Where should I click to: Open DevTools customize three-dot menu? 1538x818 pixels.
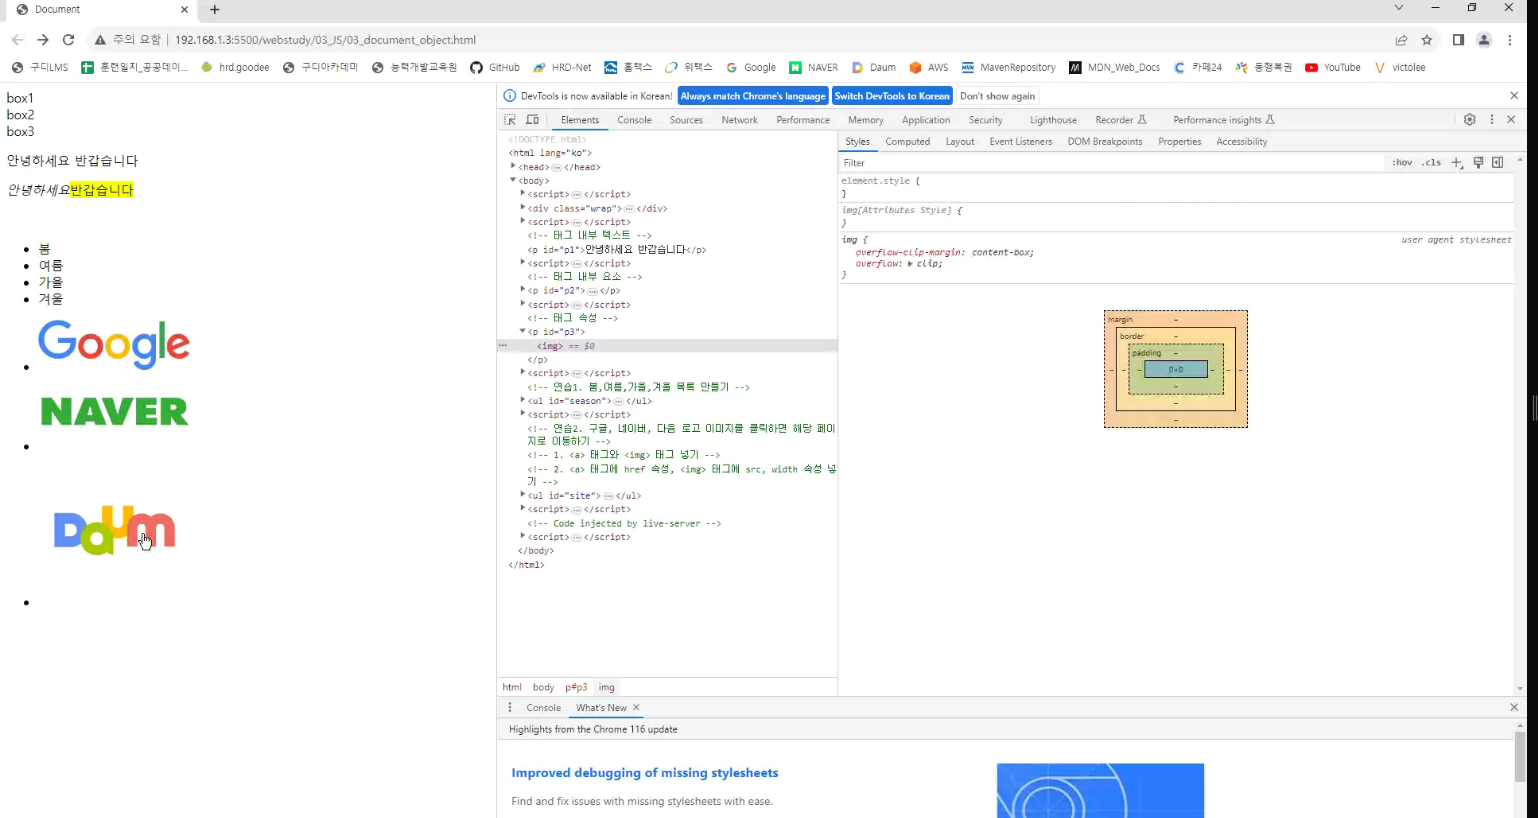pos(1491,119)
